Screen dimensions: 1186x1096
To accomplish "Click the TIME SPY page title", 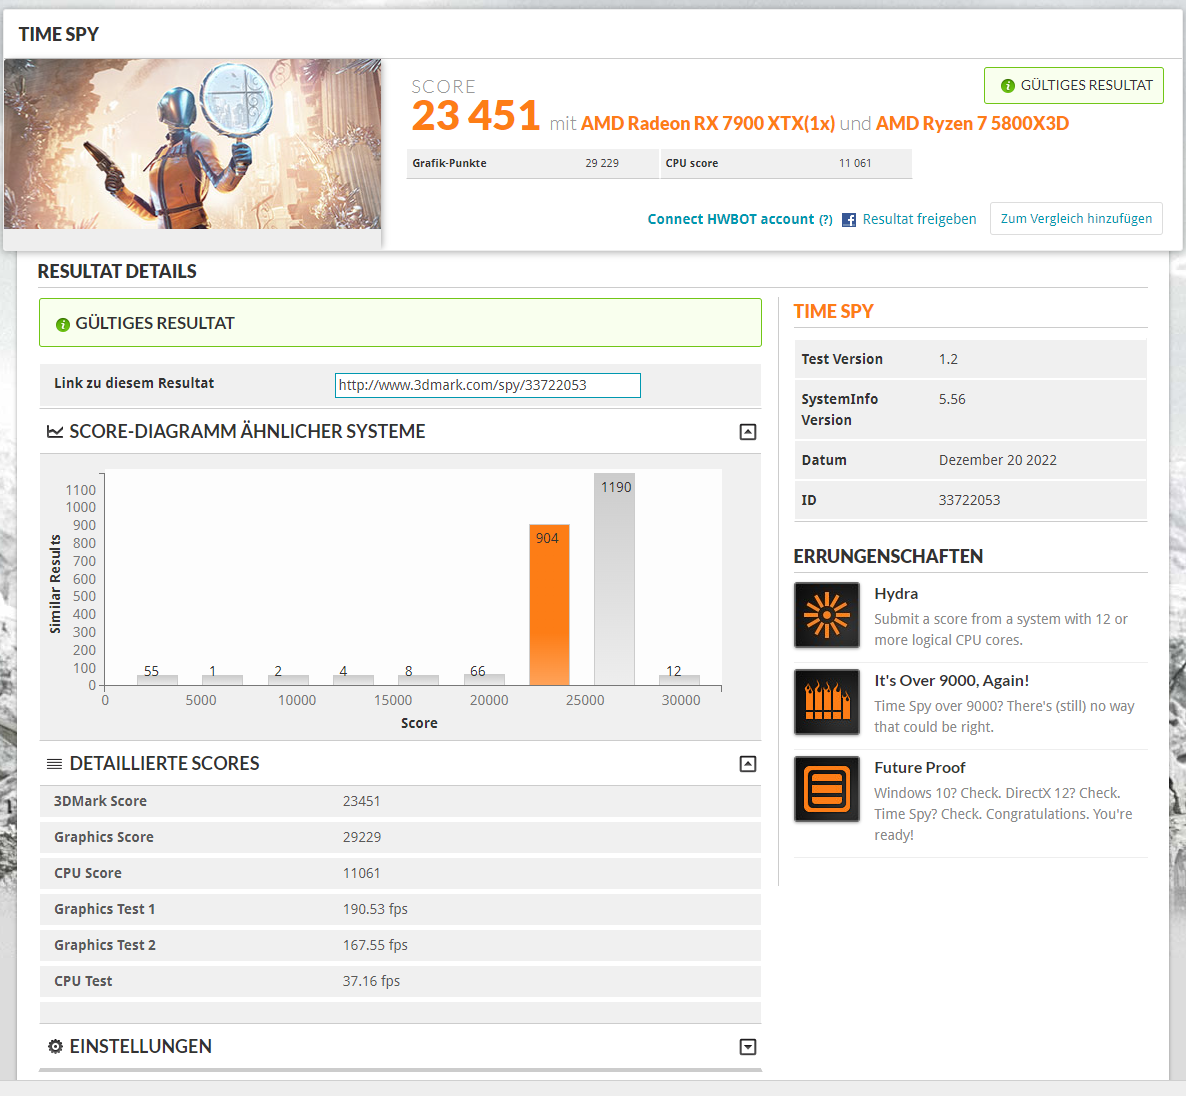I will 59,35.
